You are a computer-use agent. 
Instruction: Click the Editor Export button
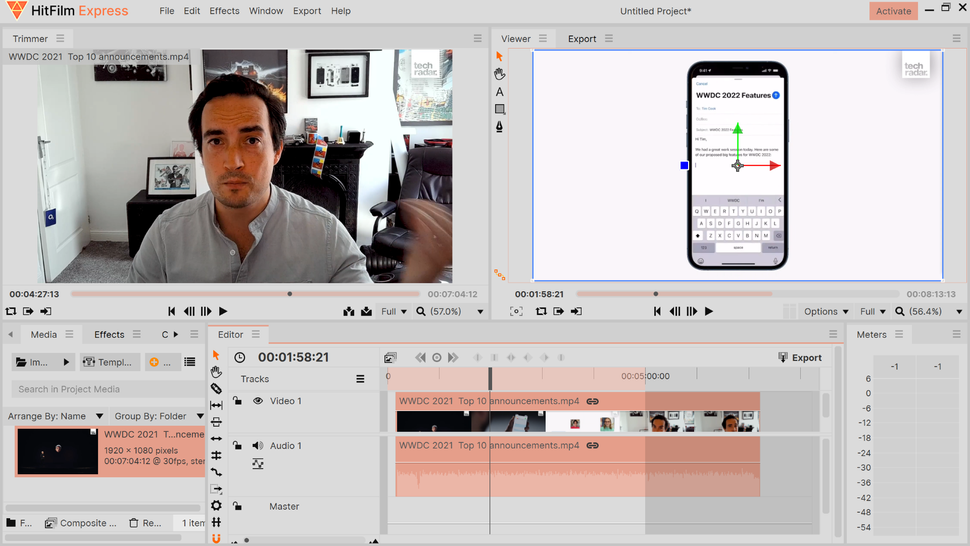[x=800, y=357]
